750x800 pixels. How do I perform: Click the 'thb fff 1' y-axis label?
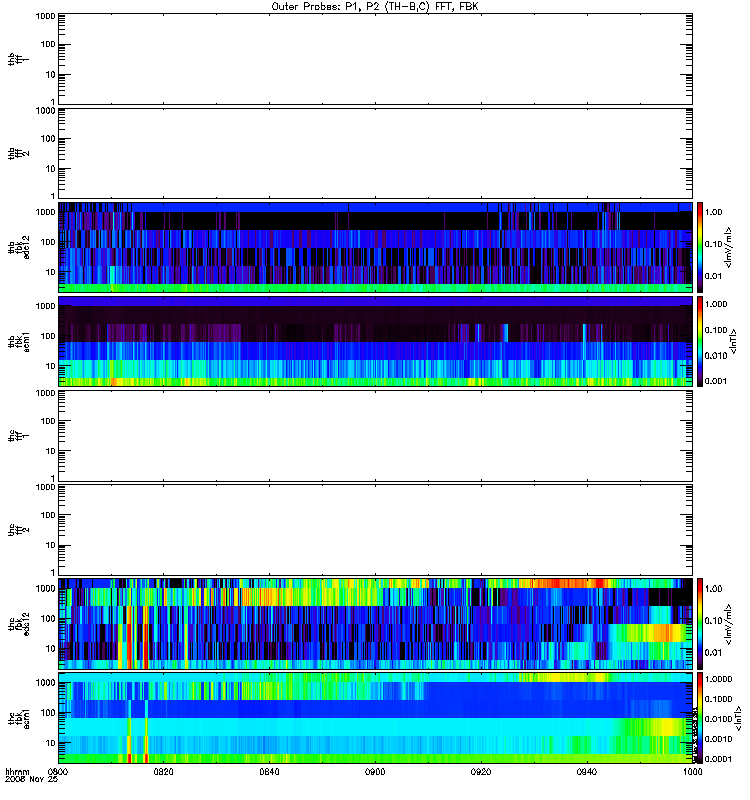[18, 59]
